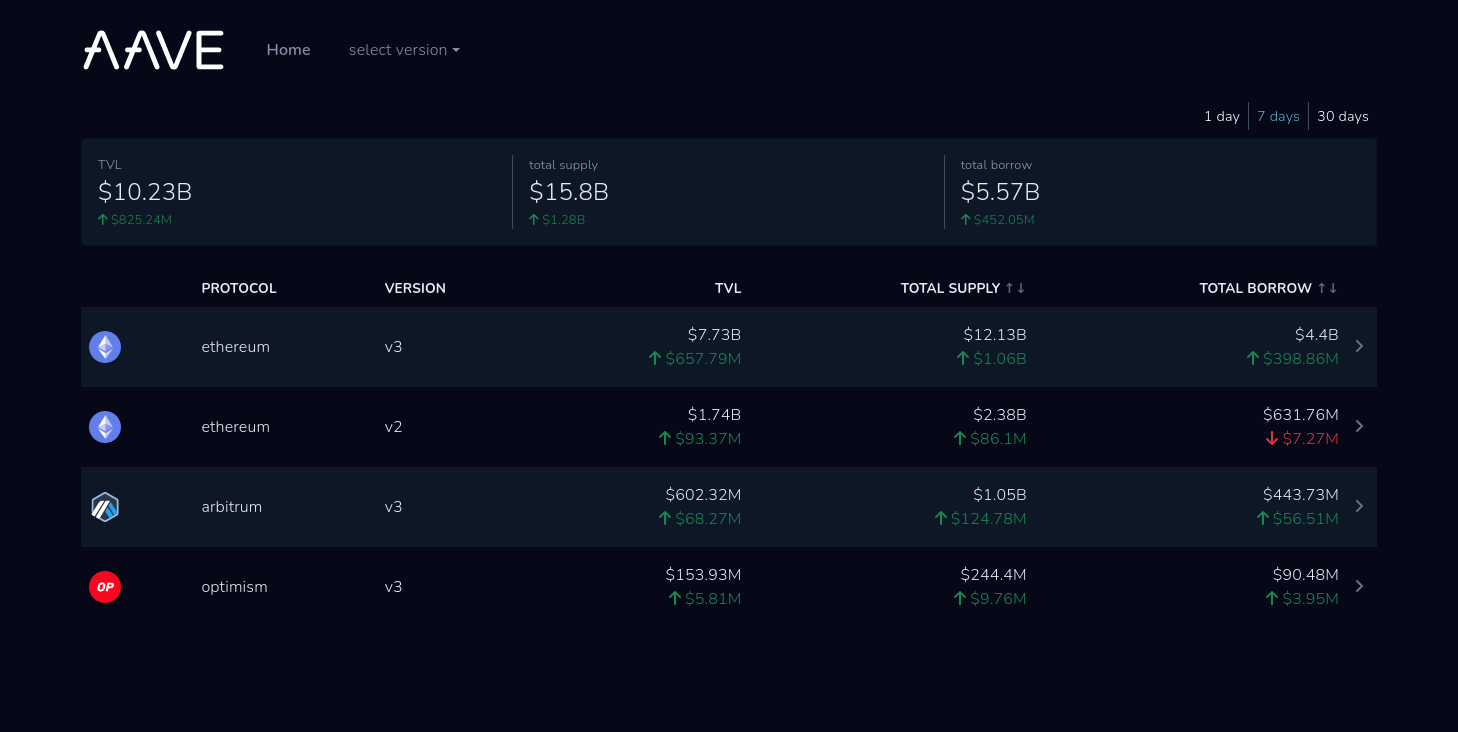1458x732 pixels.
Task: Click the PROTOCOL column header
Action: pyautogui.click(x=239, y=288)
